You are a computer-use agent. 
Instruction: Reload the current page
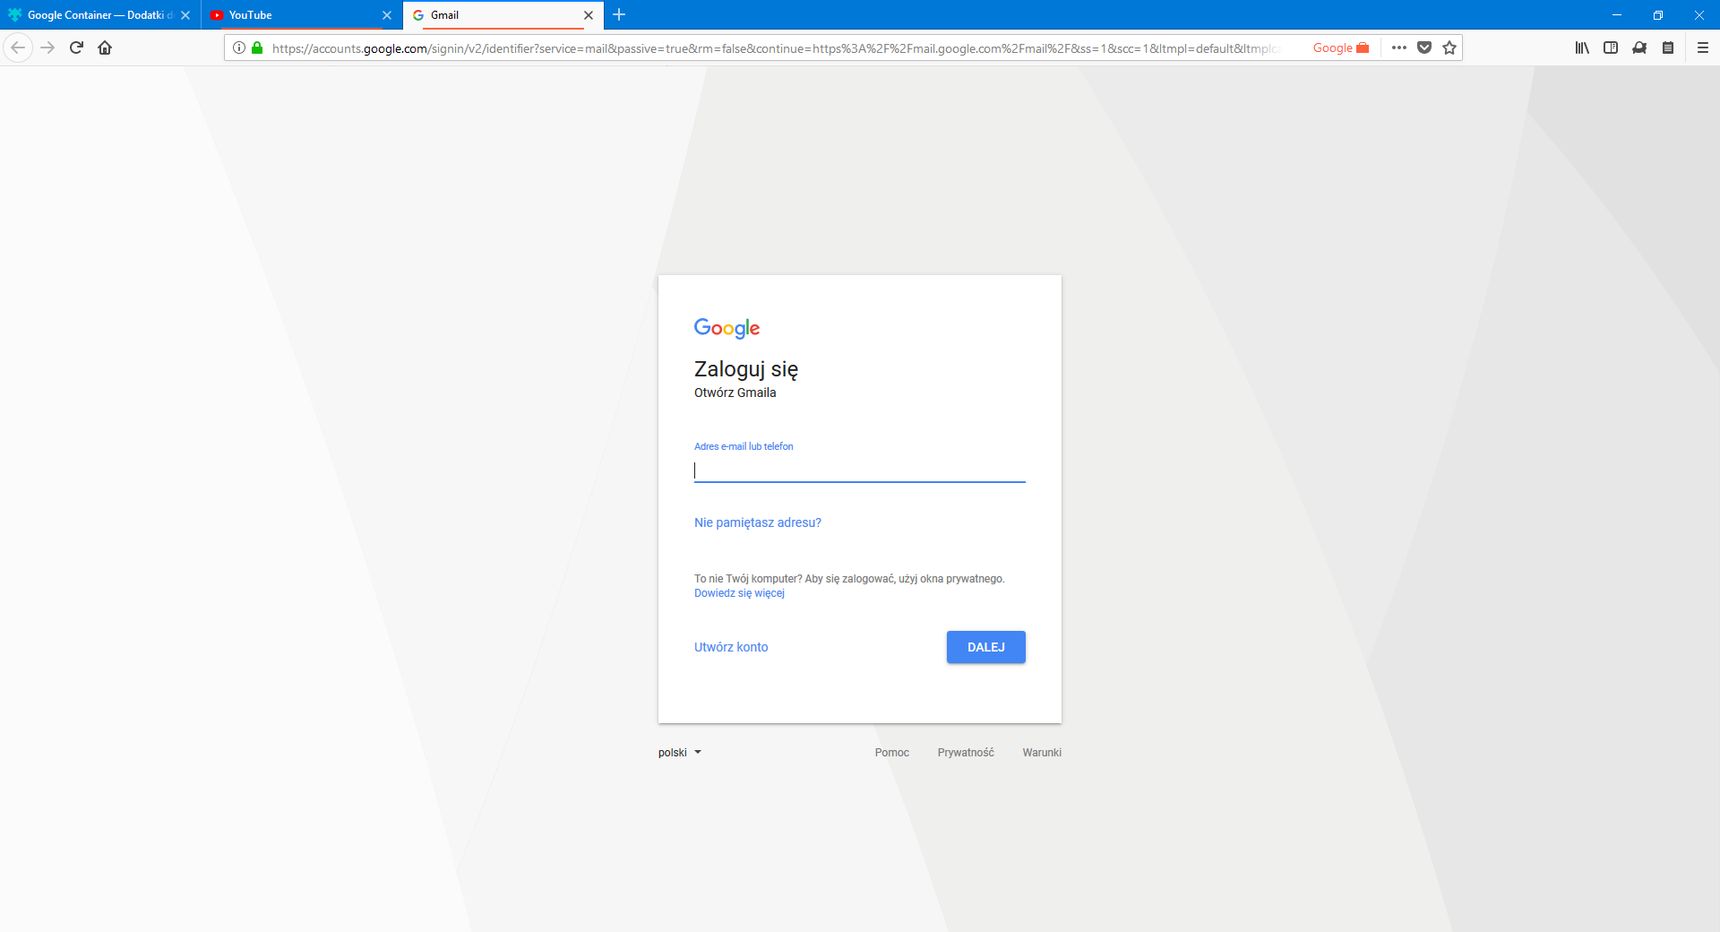point(76,47)
